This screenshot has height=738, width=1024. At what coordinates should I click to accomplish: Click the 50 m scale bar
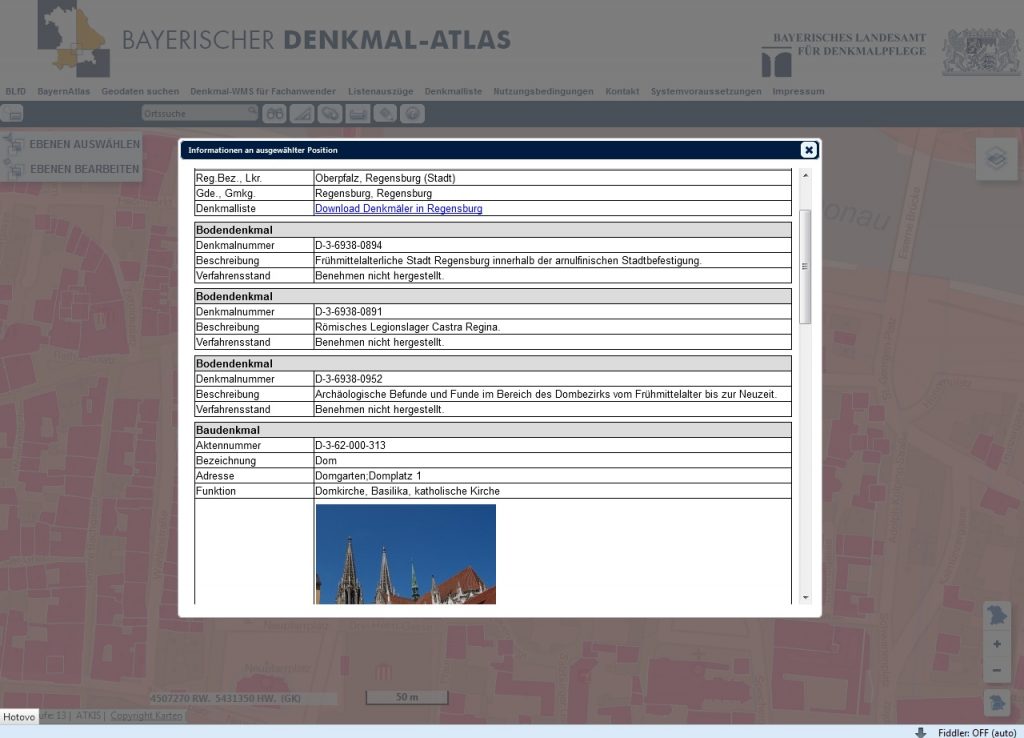point(407,698)
